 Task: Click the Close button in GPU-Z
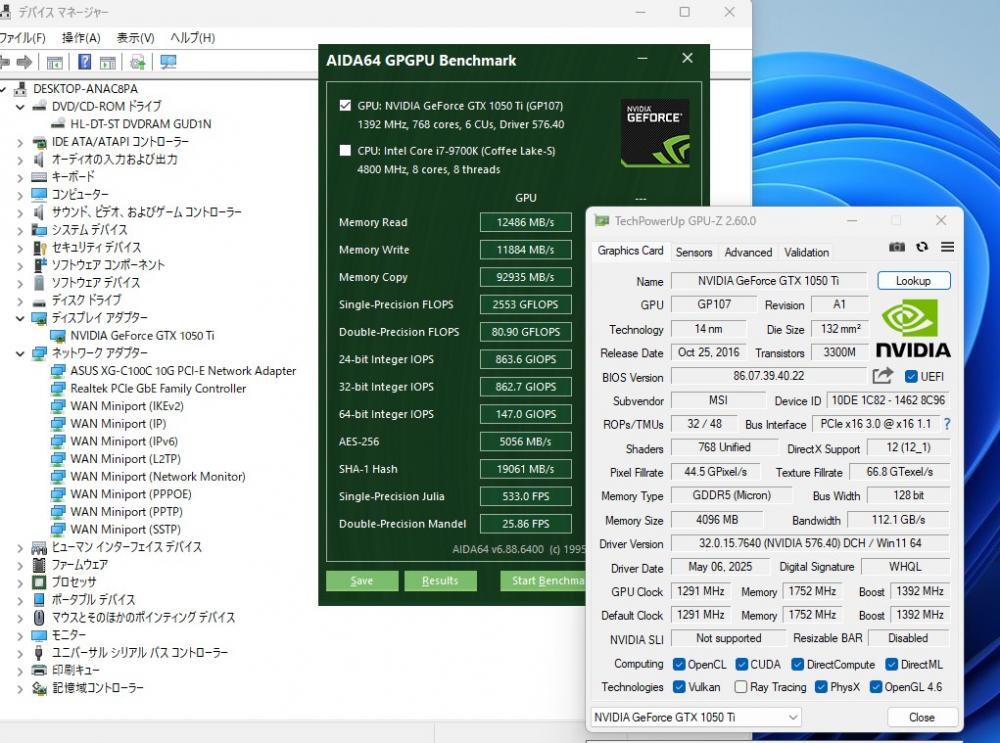point(922,717)
